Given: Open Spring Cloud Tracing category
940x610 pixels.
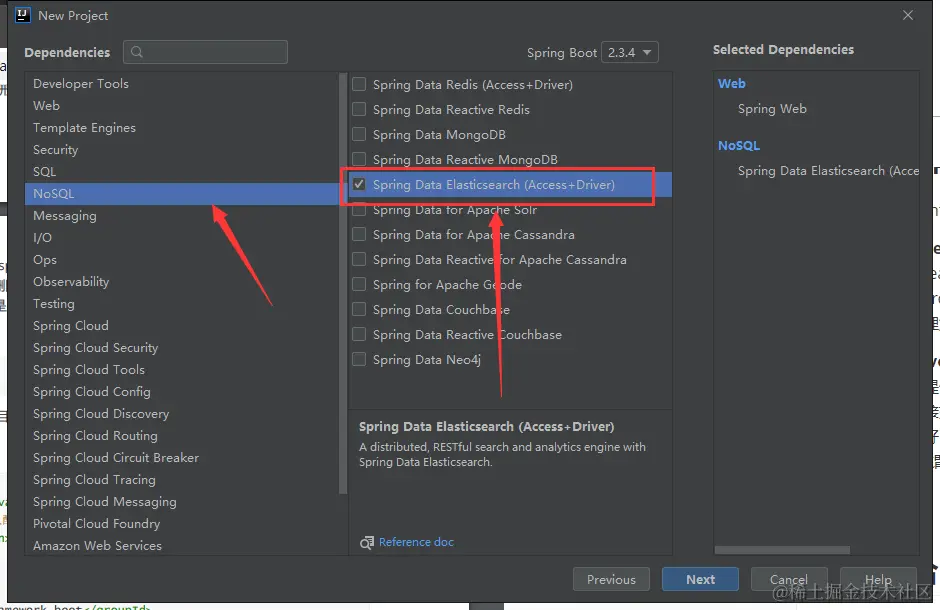Looking at the screenshot, I should pyautogui.click(x=182, y=480).
